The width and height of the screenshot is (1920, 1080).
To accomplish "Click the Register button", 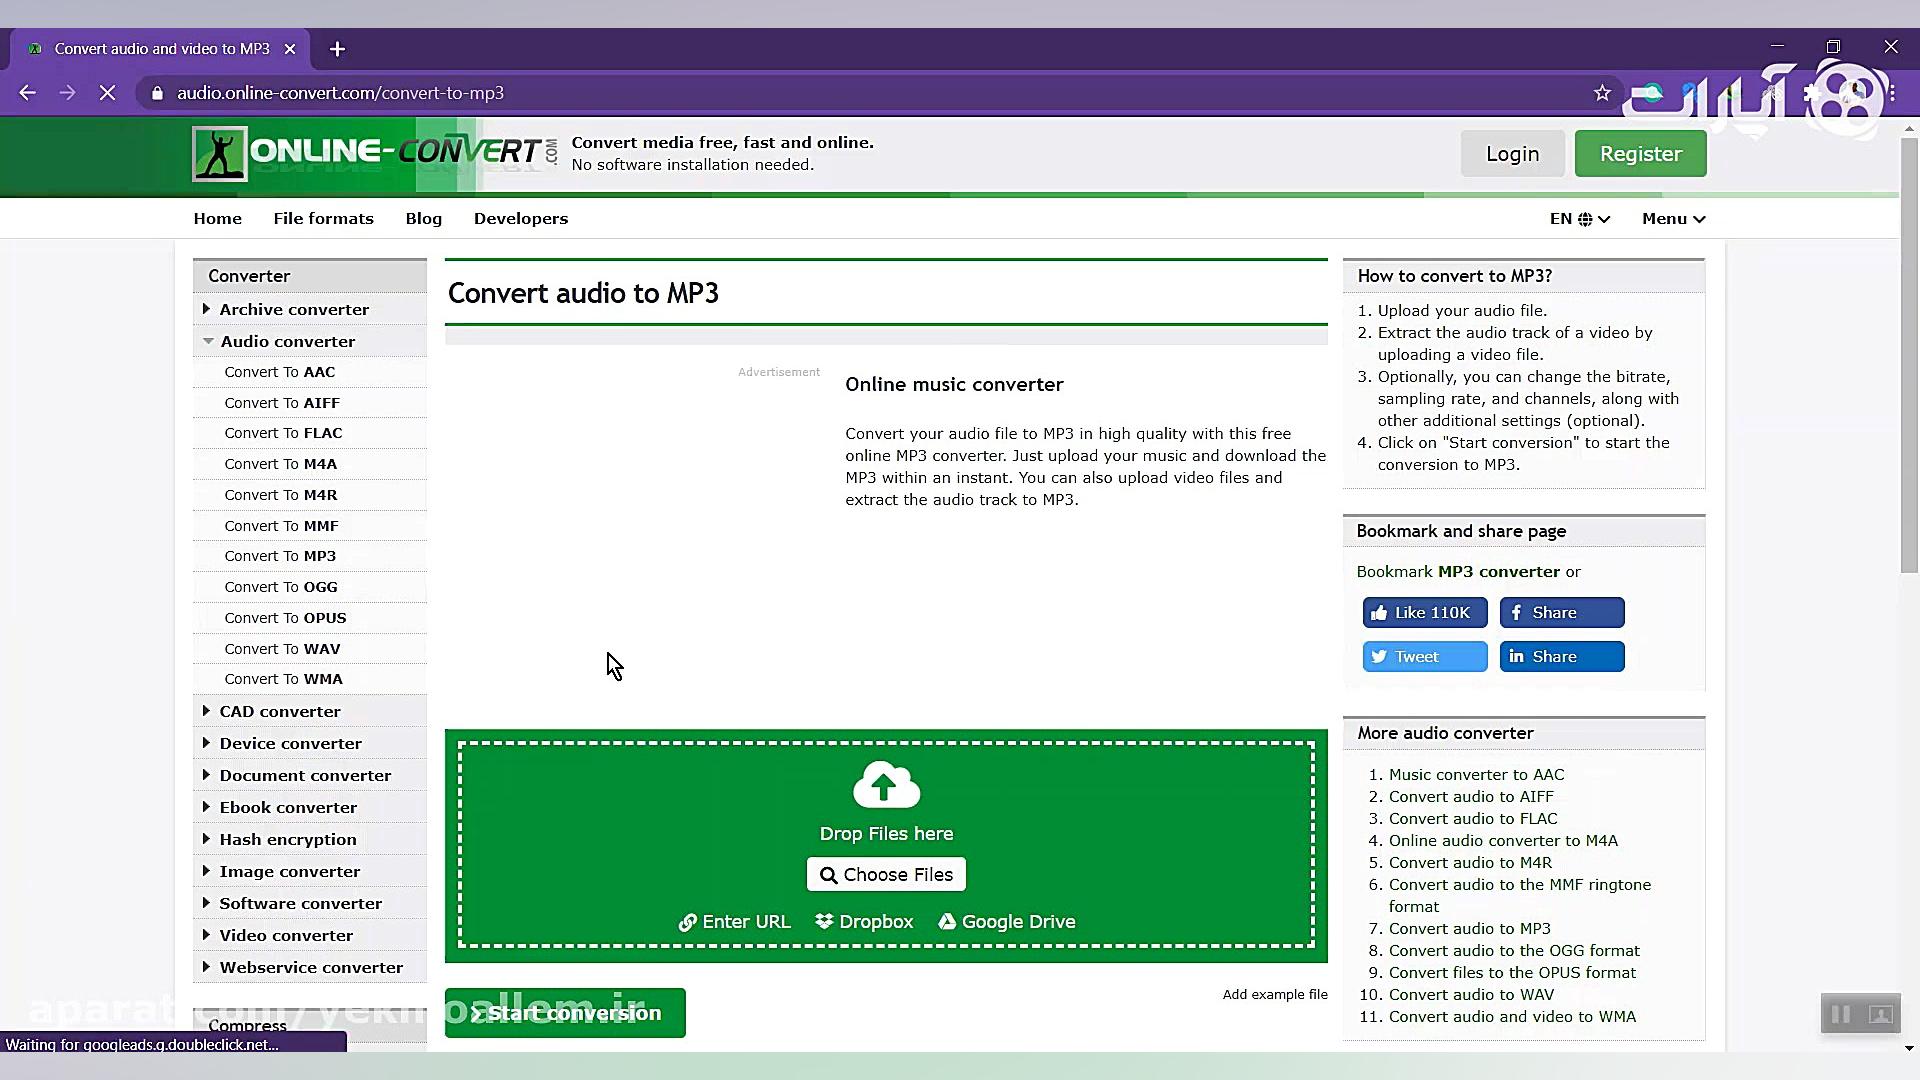I will point(1640,154).
